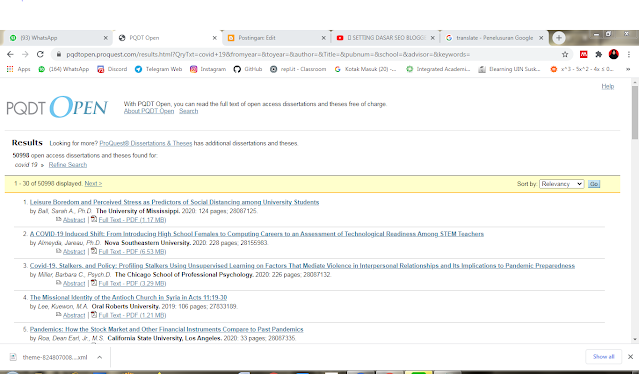This screenshot has width=639, height=374.
Task: Open ProQuest Dissertations & Theses link
Action: click(x=146, y=143)
